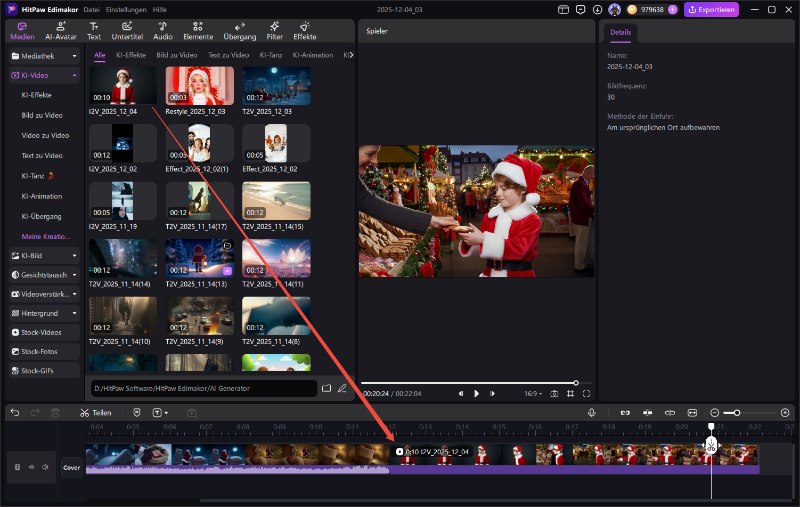Expand the Videoverstärk... section
Viewport: 800px width, 507px height.
tap(44, 294)
